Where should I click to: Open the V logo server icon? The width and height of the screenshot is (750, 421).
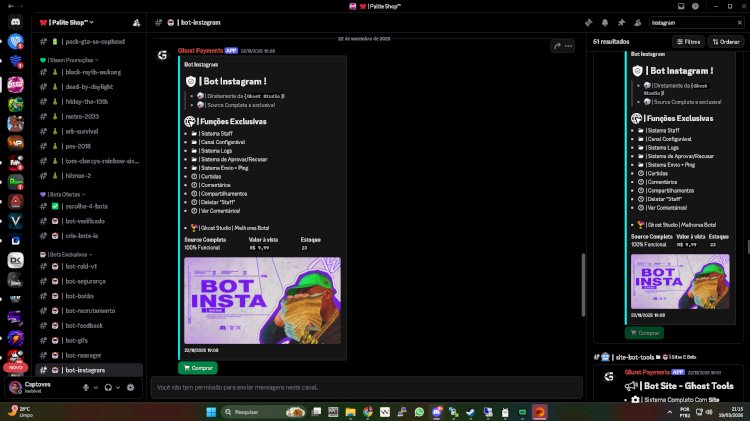click(15, 221)
